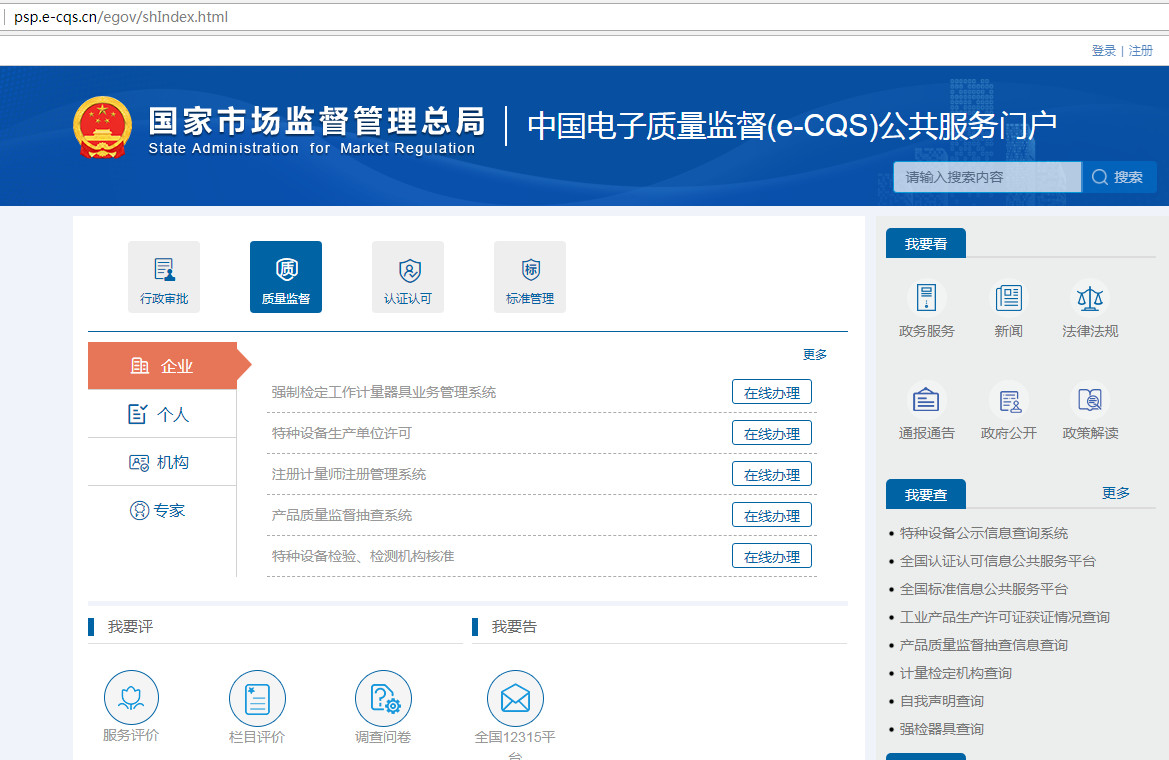The width and height of the screenshot is (1169, 760).
Task: Focus the 请输入搜索内容 search field
Action: [987, 177]
